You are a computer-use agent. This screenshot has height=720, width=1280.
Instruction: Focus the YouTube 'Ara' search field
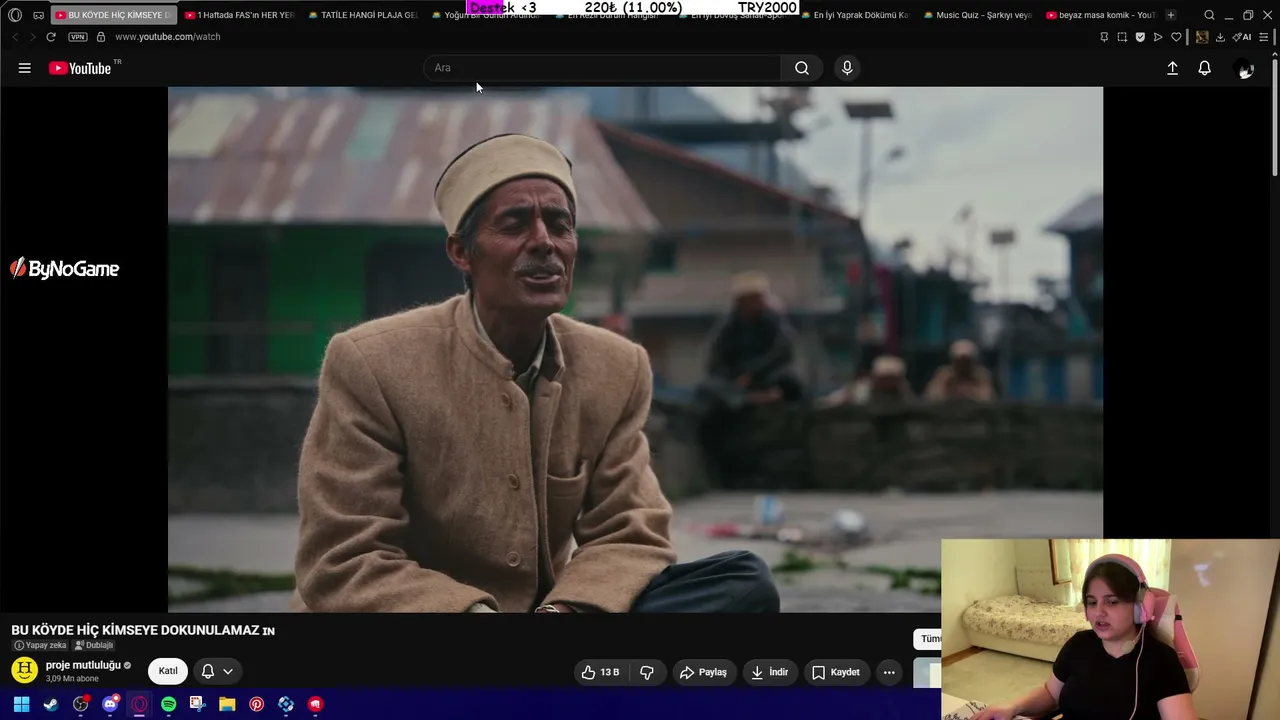coord(602,68)
